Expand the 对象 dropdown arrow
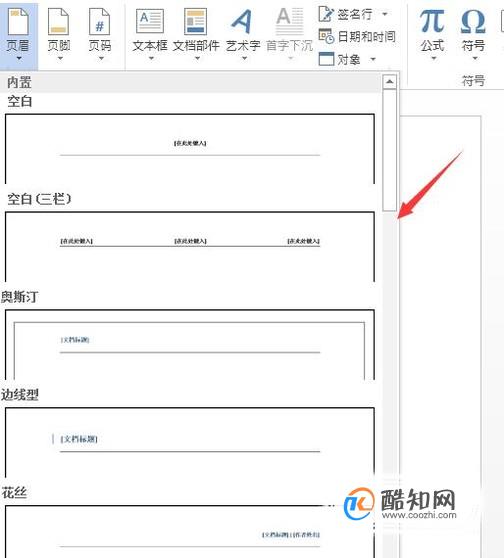The height and width of the screenshot is (558, 504). [x=373, y=59]
